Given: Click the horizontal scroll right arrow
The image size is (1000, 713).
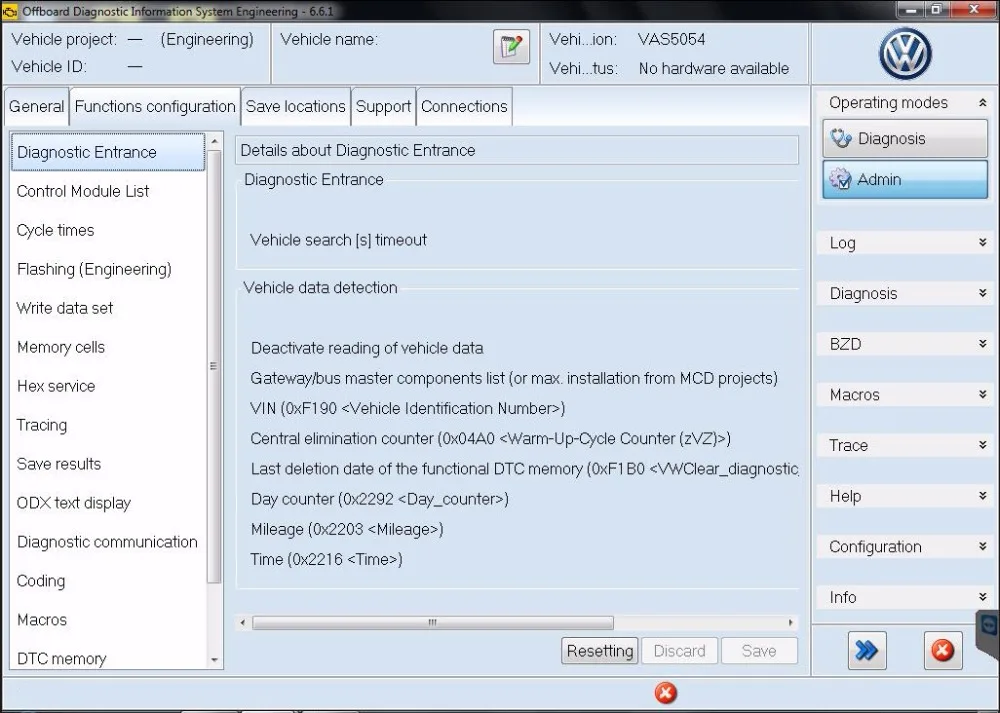Looking at the screenshot, I should point(791,622).
